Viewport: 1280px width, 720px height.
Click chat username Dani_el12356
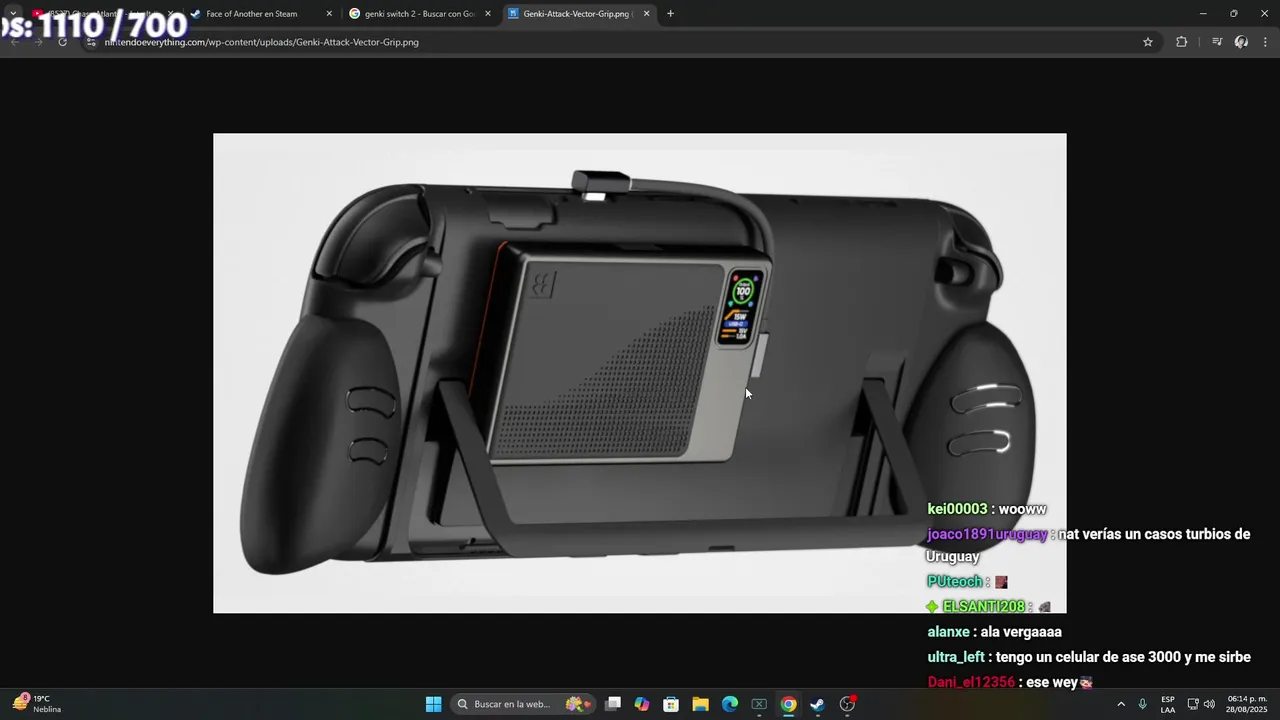coord(971,682)
